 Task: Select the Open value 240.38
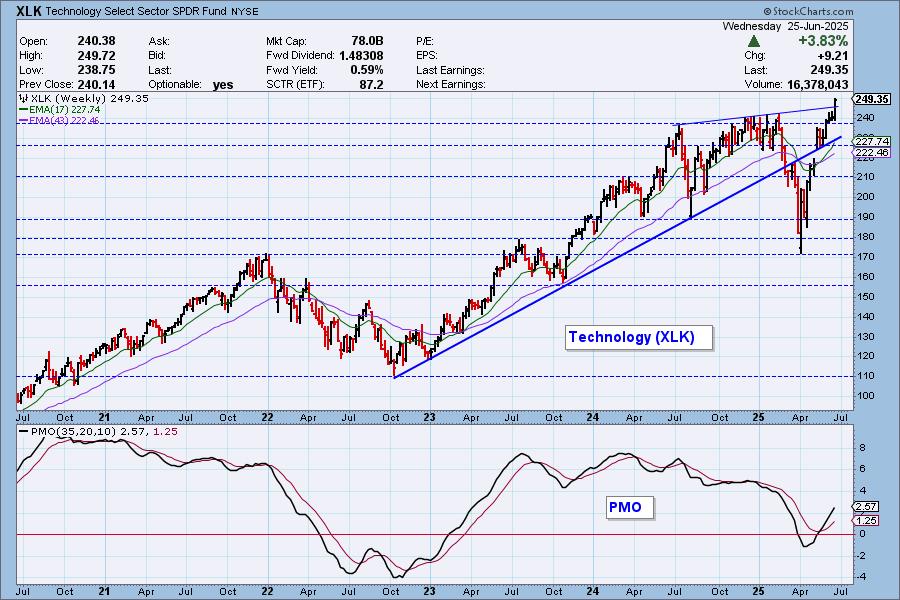(x=96, y=41)
